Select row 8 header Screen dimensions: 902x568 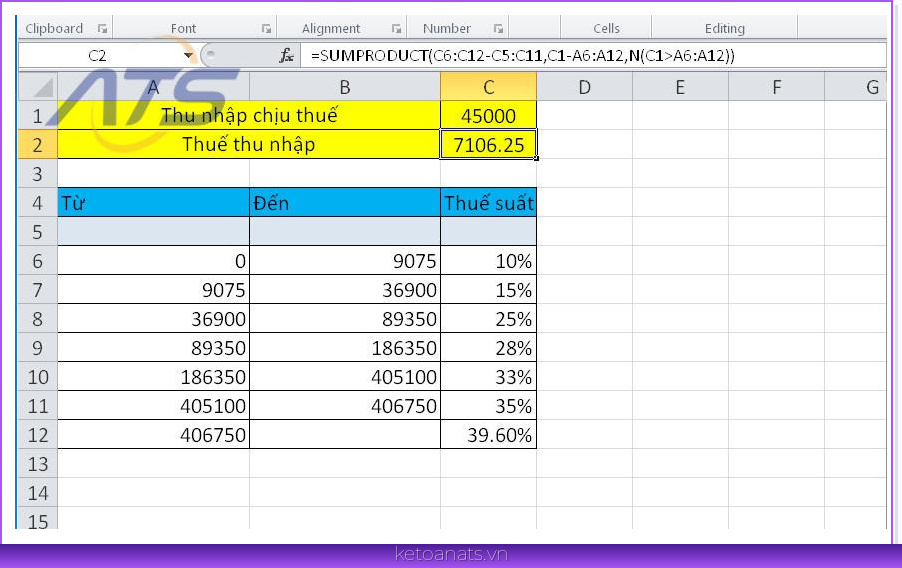click(x=38, y=318)
